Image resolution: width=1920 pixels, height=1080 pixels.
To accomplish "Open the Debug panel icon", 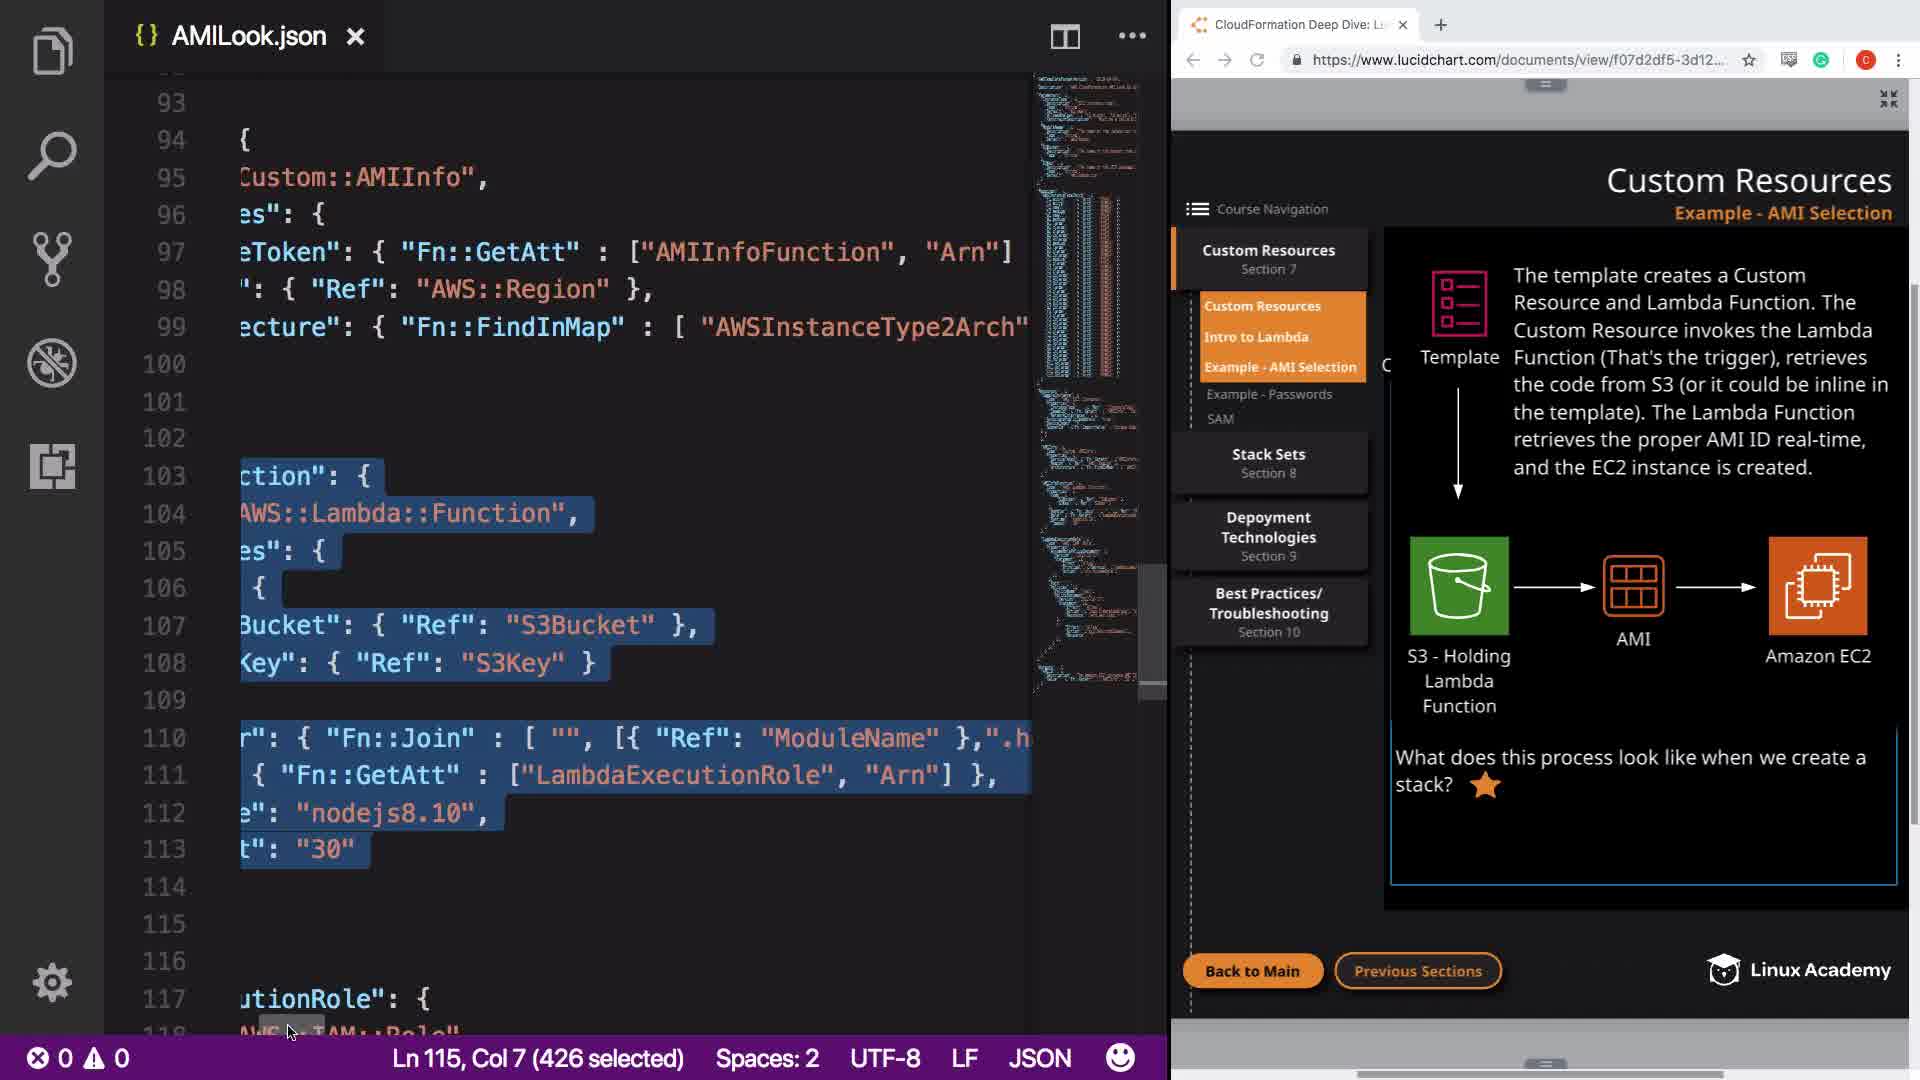I will (x=52, y=363).
